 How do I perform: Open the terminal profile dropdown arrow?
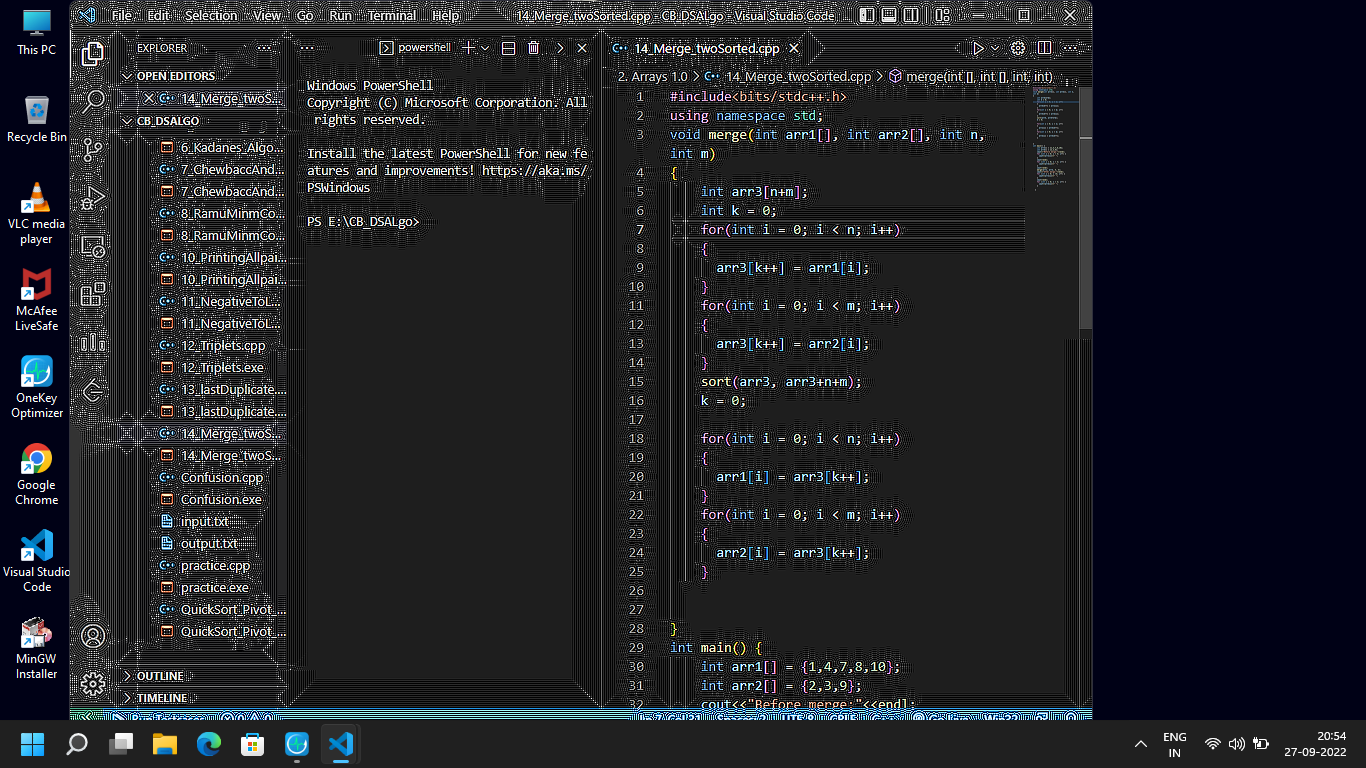coord(486,47)
